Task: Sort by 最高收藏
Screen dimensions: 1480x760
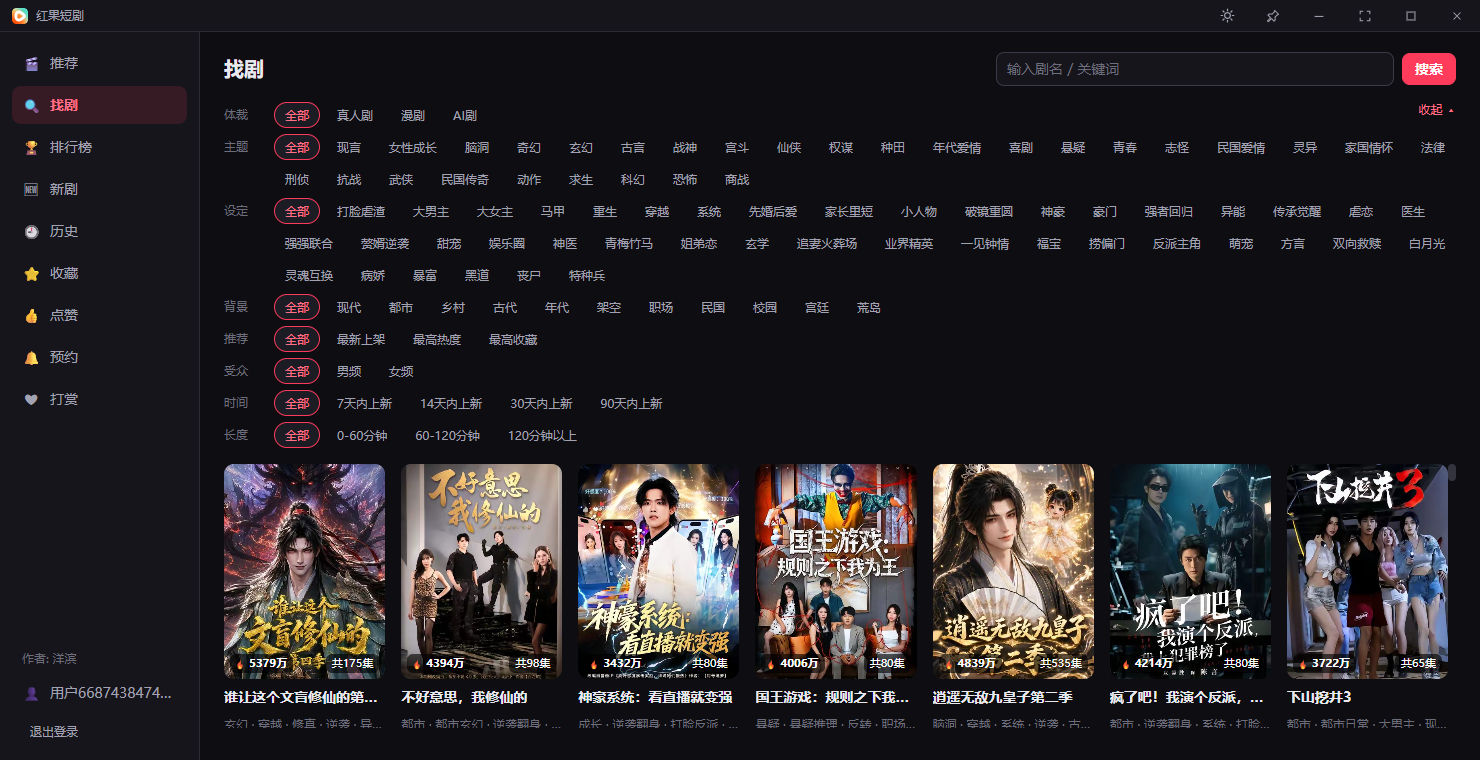Action: 513,340
